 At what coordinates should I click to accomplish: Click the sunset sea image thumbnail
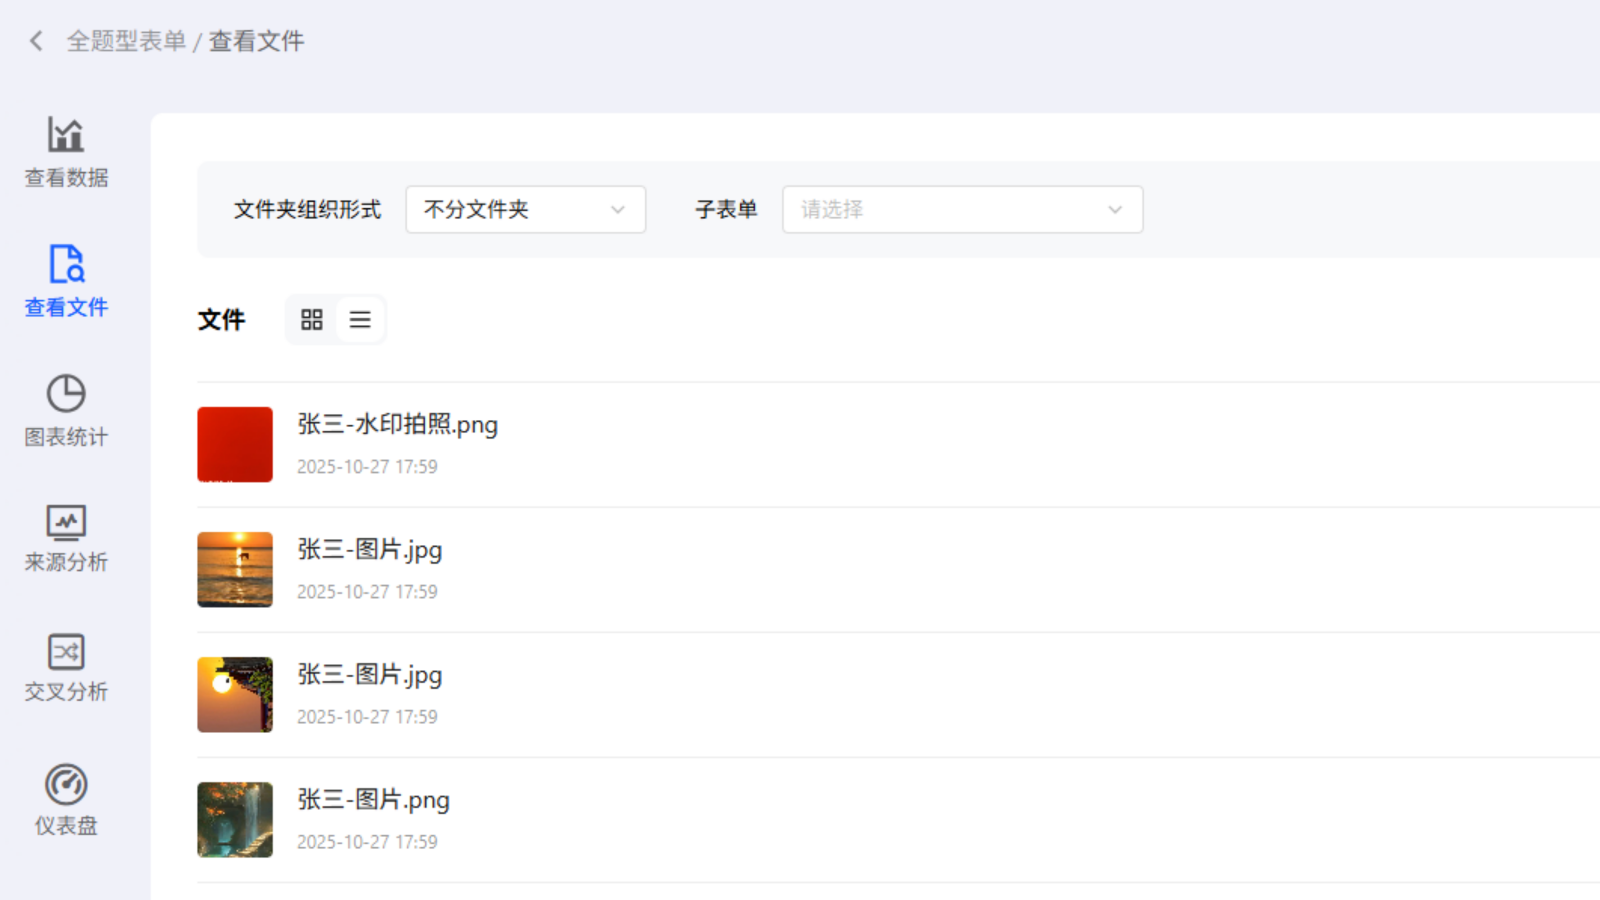pyautogui.click(x=235, y=570)
